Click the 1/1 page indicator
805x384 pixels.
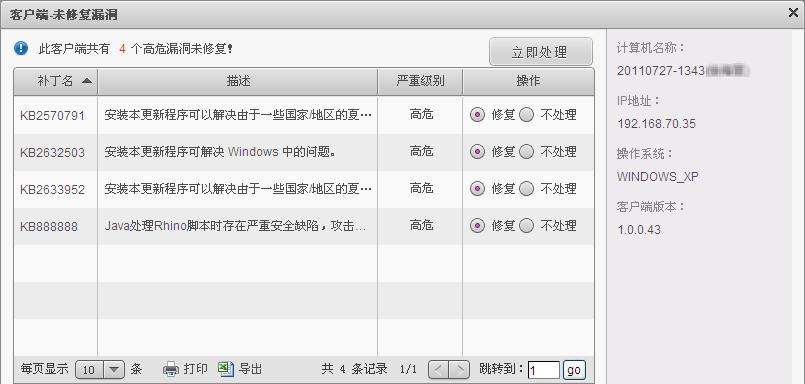pos(409,369)
